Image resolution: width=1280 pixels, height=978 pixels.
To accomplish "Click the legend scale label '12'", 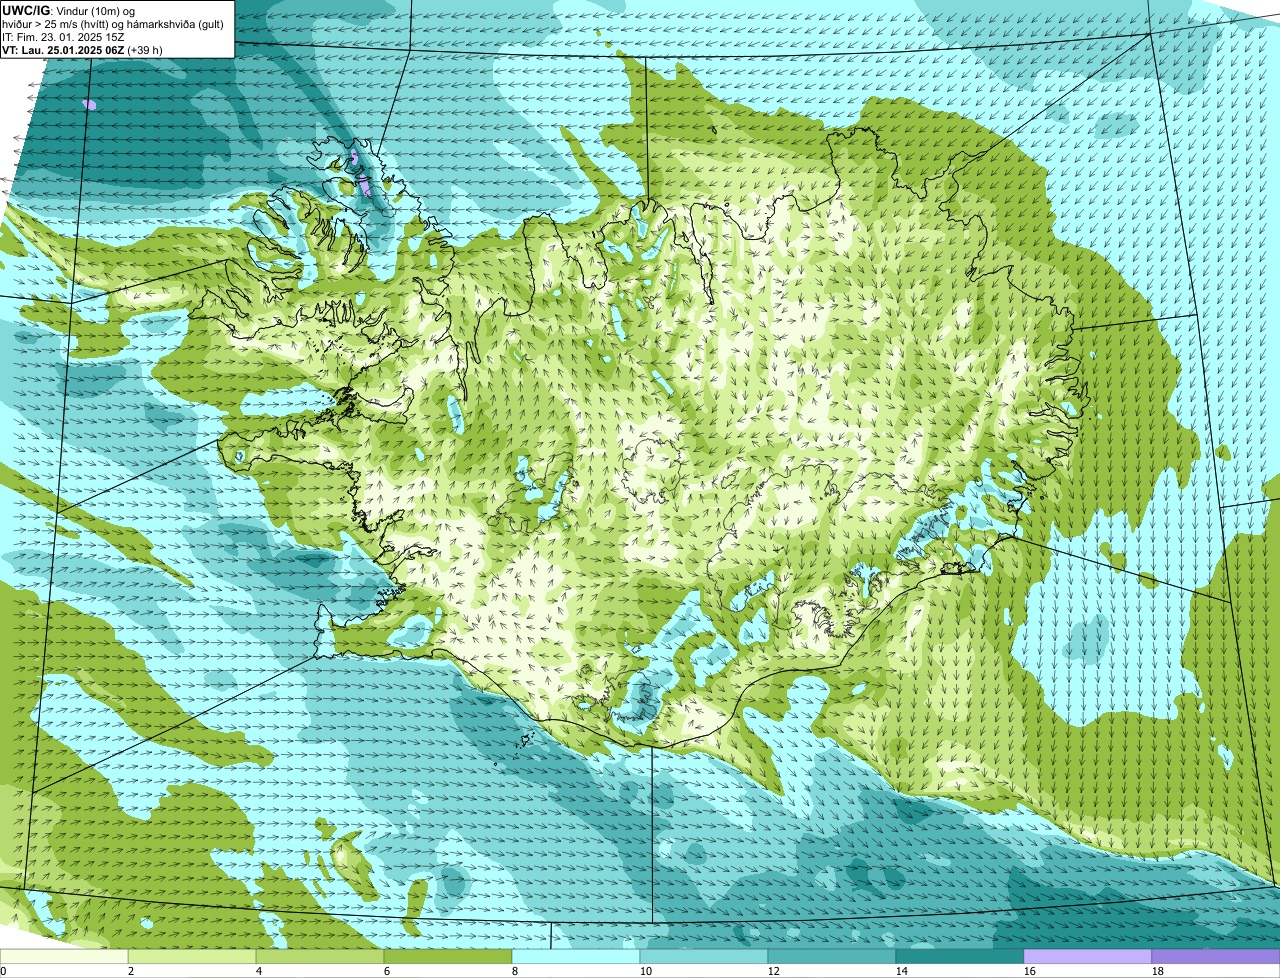I will (774, 971).
